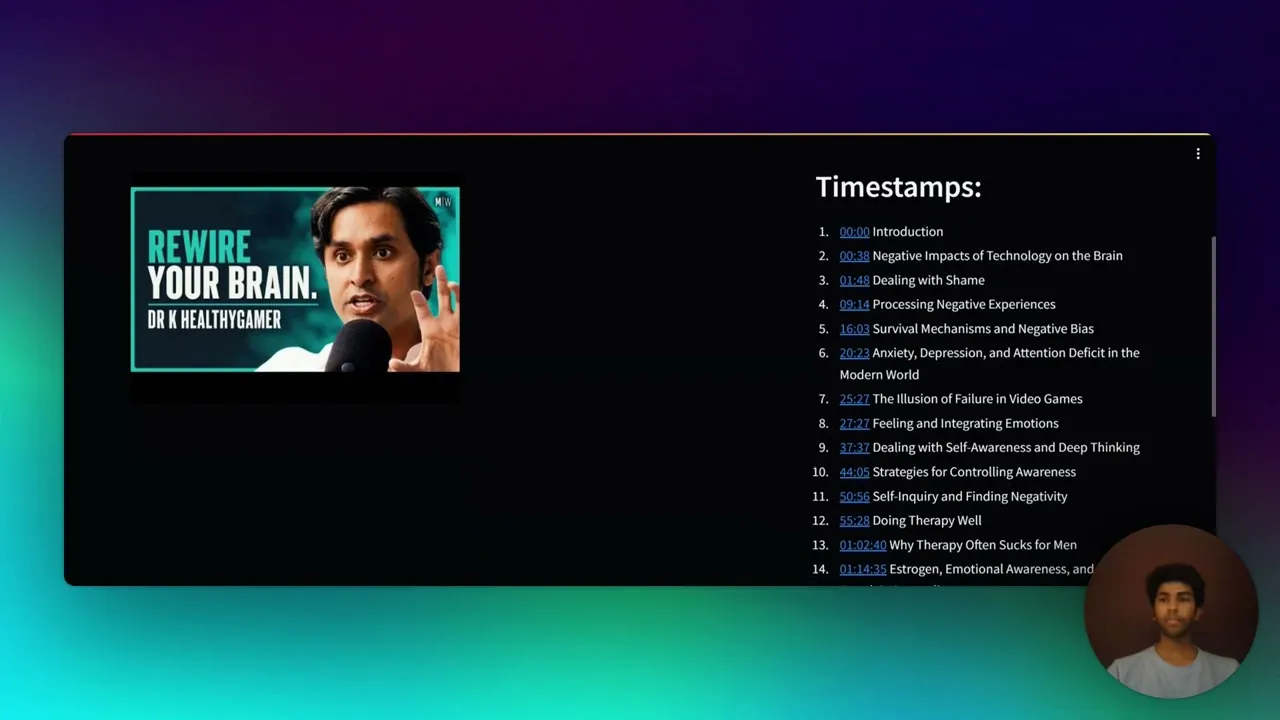1280x720 pixels.
Task: Click "Survival Mechanisms and Negative Bias" text
Action: [x=983, y=329]
